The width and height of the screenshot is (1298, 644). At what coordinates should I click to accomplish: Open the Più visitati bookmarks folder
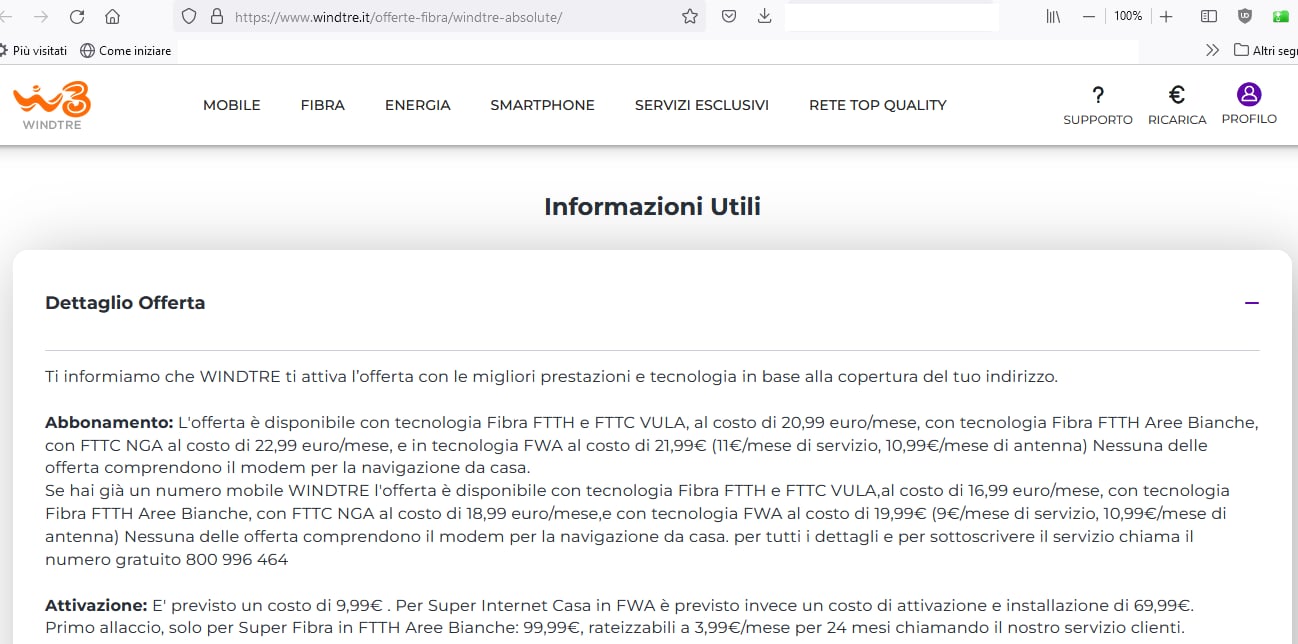[x=34, y=50]
